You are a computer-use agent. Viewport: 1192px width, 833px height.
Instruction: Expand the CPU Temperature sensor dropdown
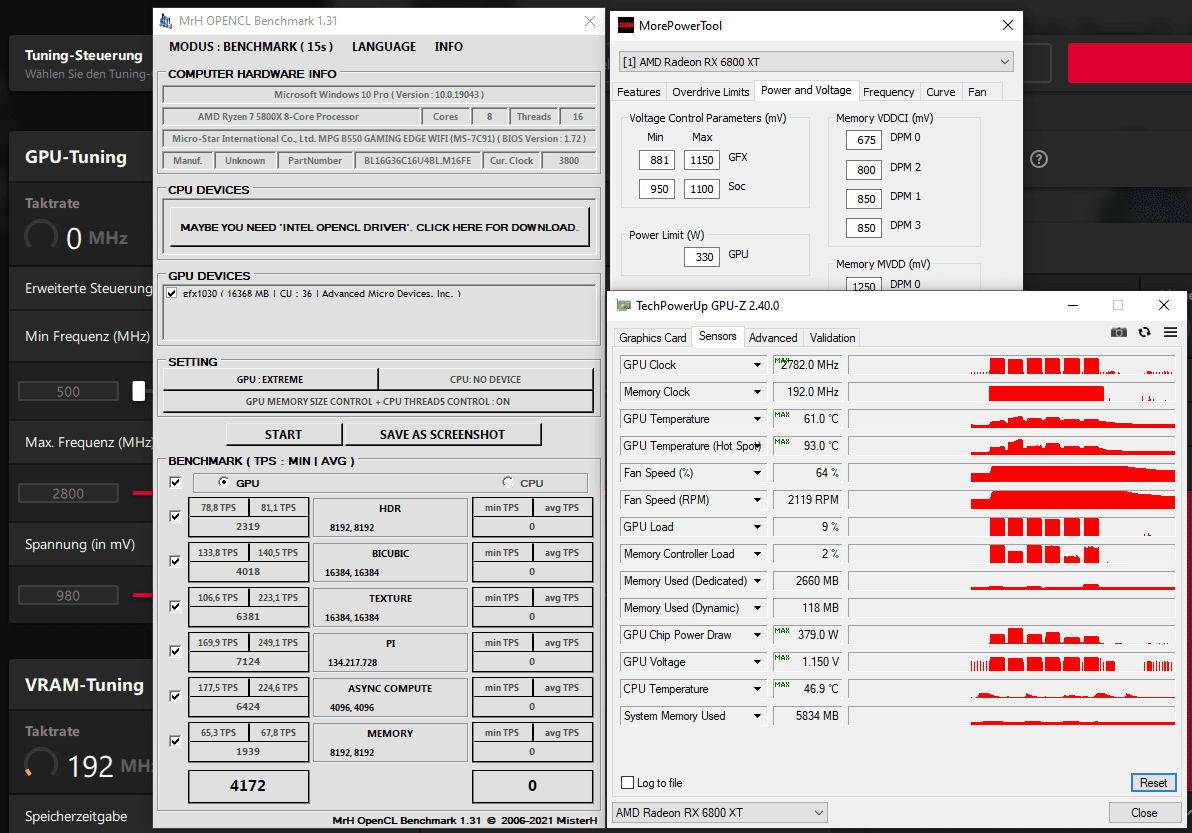pyautogui.click(x=757, y=689)
